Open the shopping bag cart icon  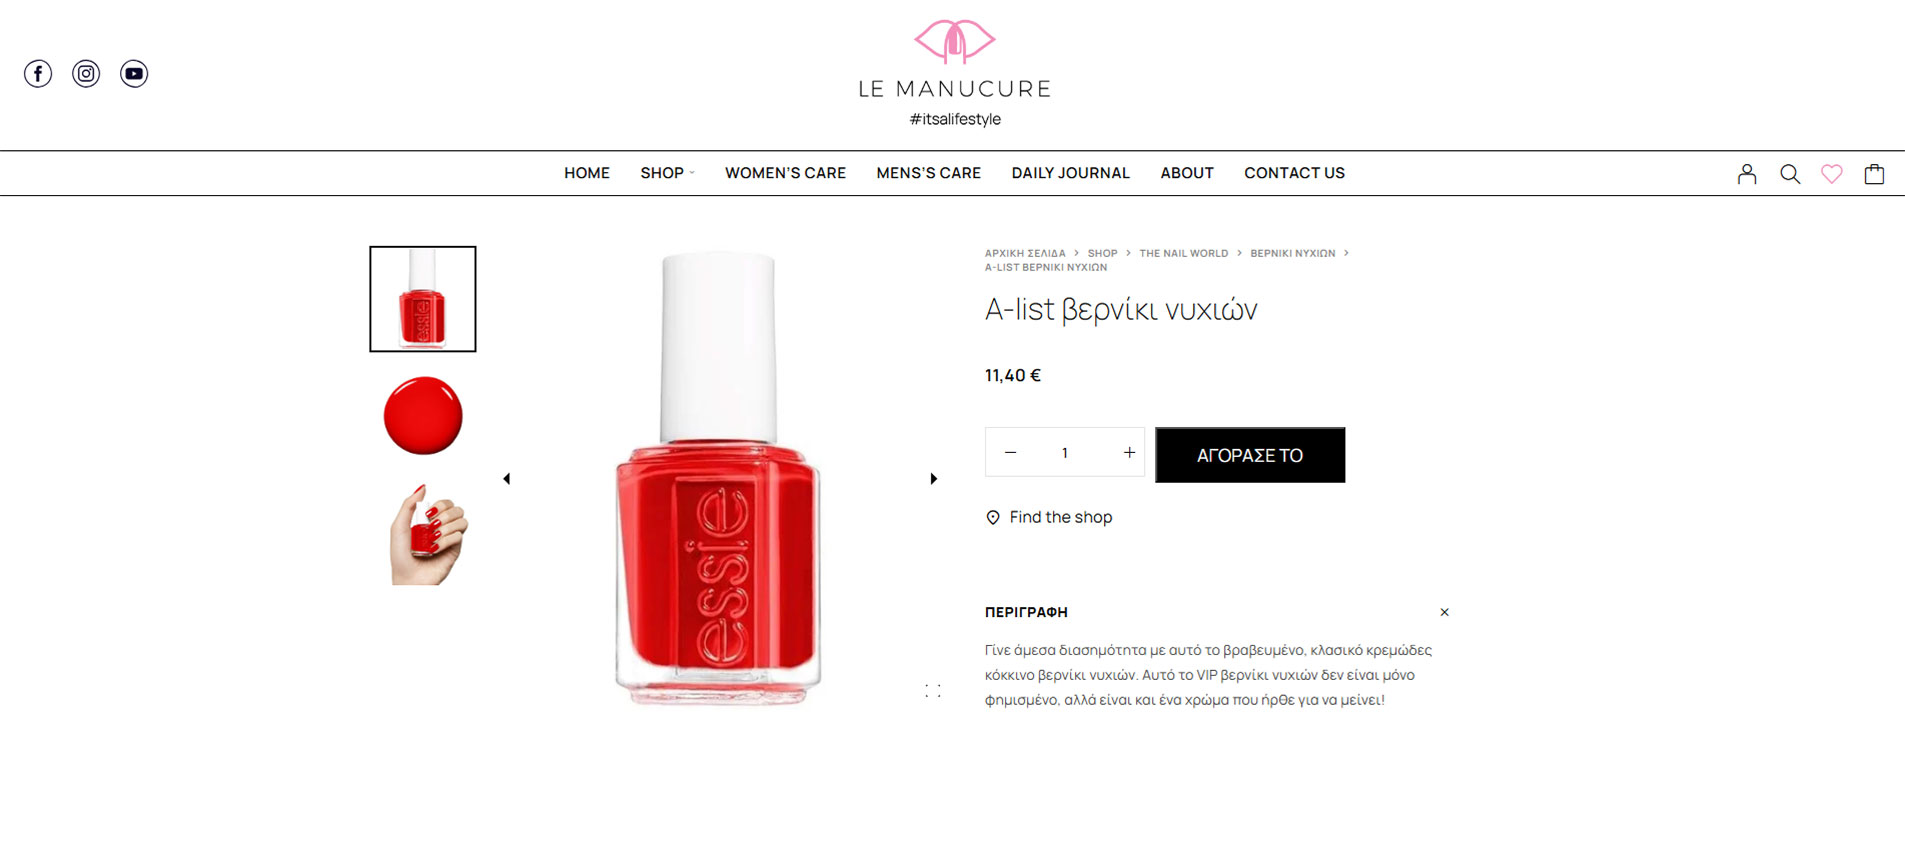pos(1875,174)
